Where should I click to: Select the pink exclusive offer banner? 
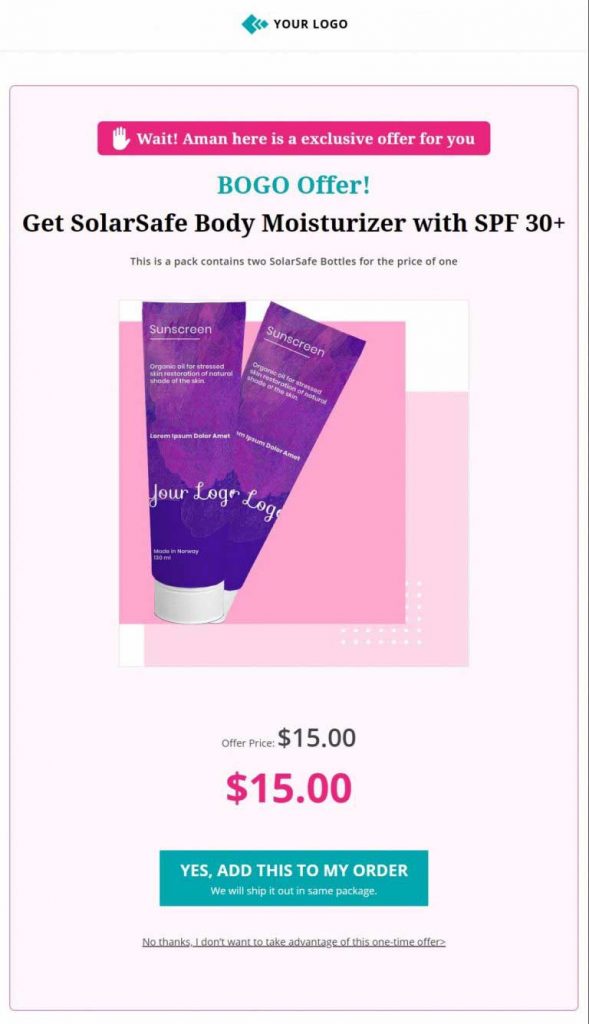click(x=294, y=138)
